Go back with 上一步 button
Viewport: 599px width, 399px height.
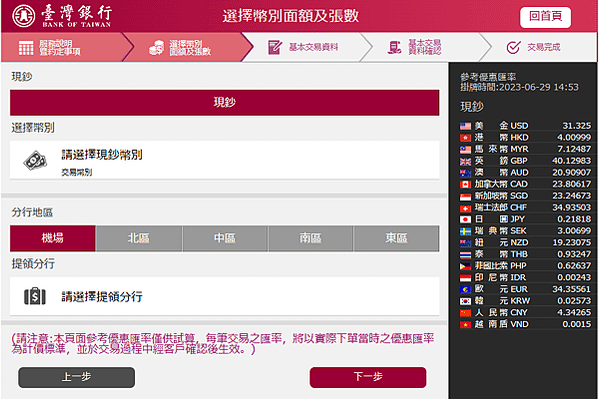point(76,377)
